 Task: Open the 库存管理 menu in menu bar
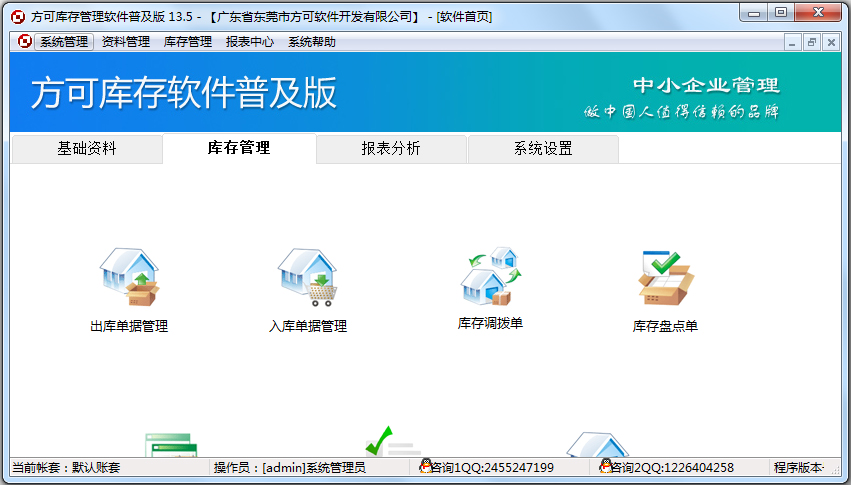[x=188, y=42]
